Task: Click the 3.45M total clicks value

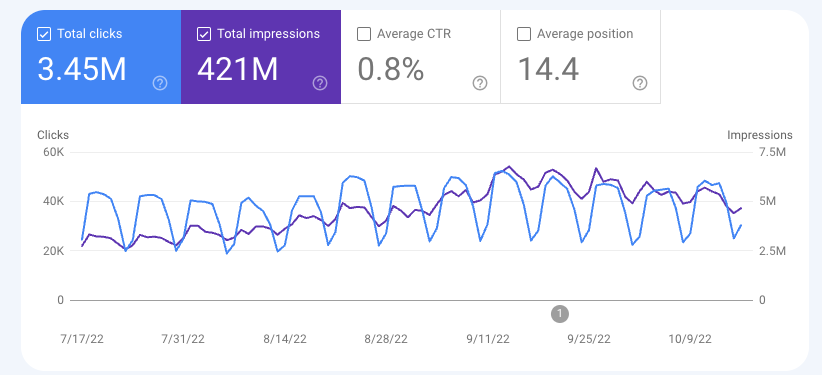Action: click(82, 70)
